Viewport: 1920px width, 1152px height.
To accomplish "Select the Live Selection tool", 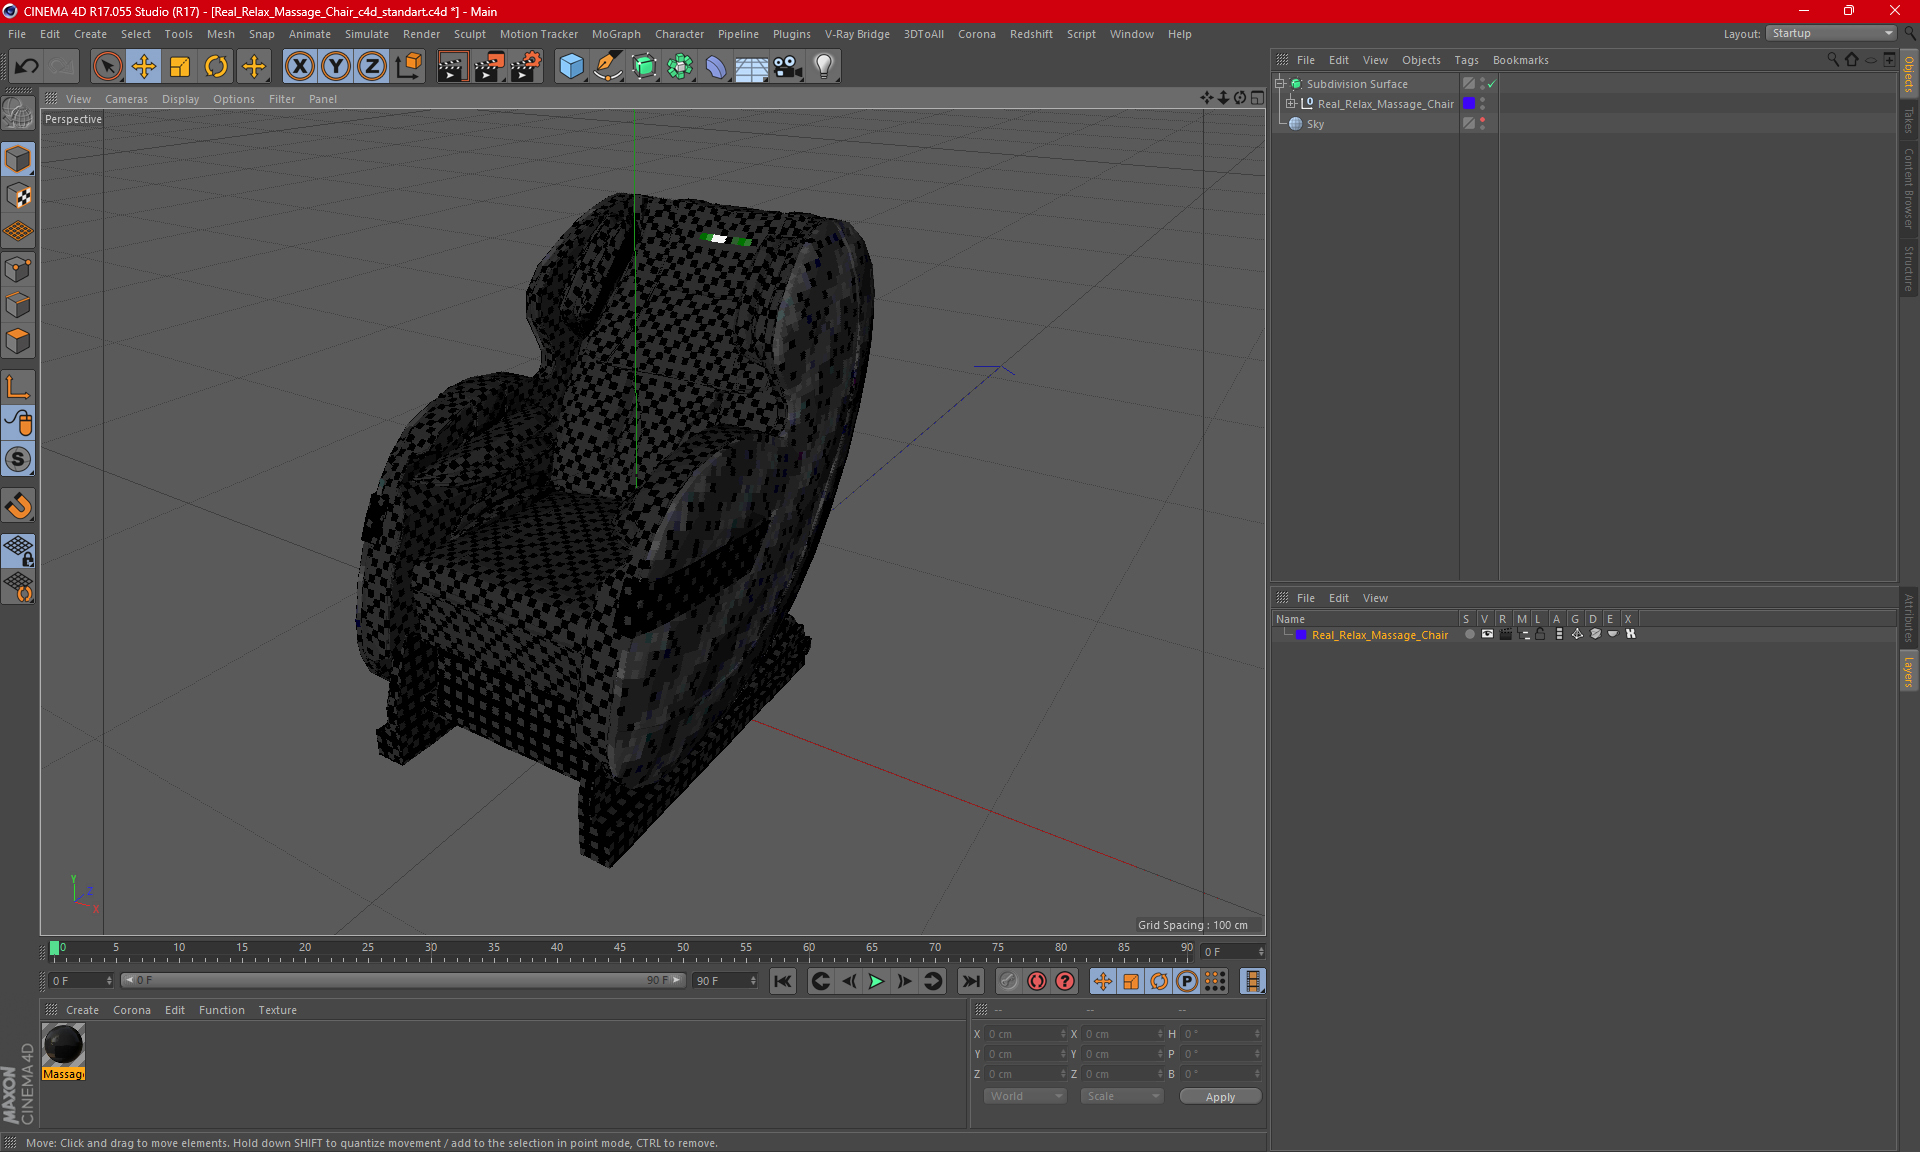I will (107, 67).
